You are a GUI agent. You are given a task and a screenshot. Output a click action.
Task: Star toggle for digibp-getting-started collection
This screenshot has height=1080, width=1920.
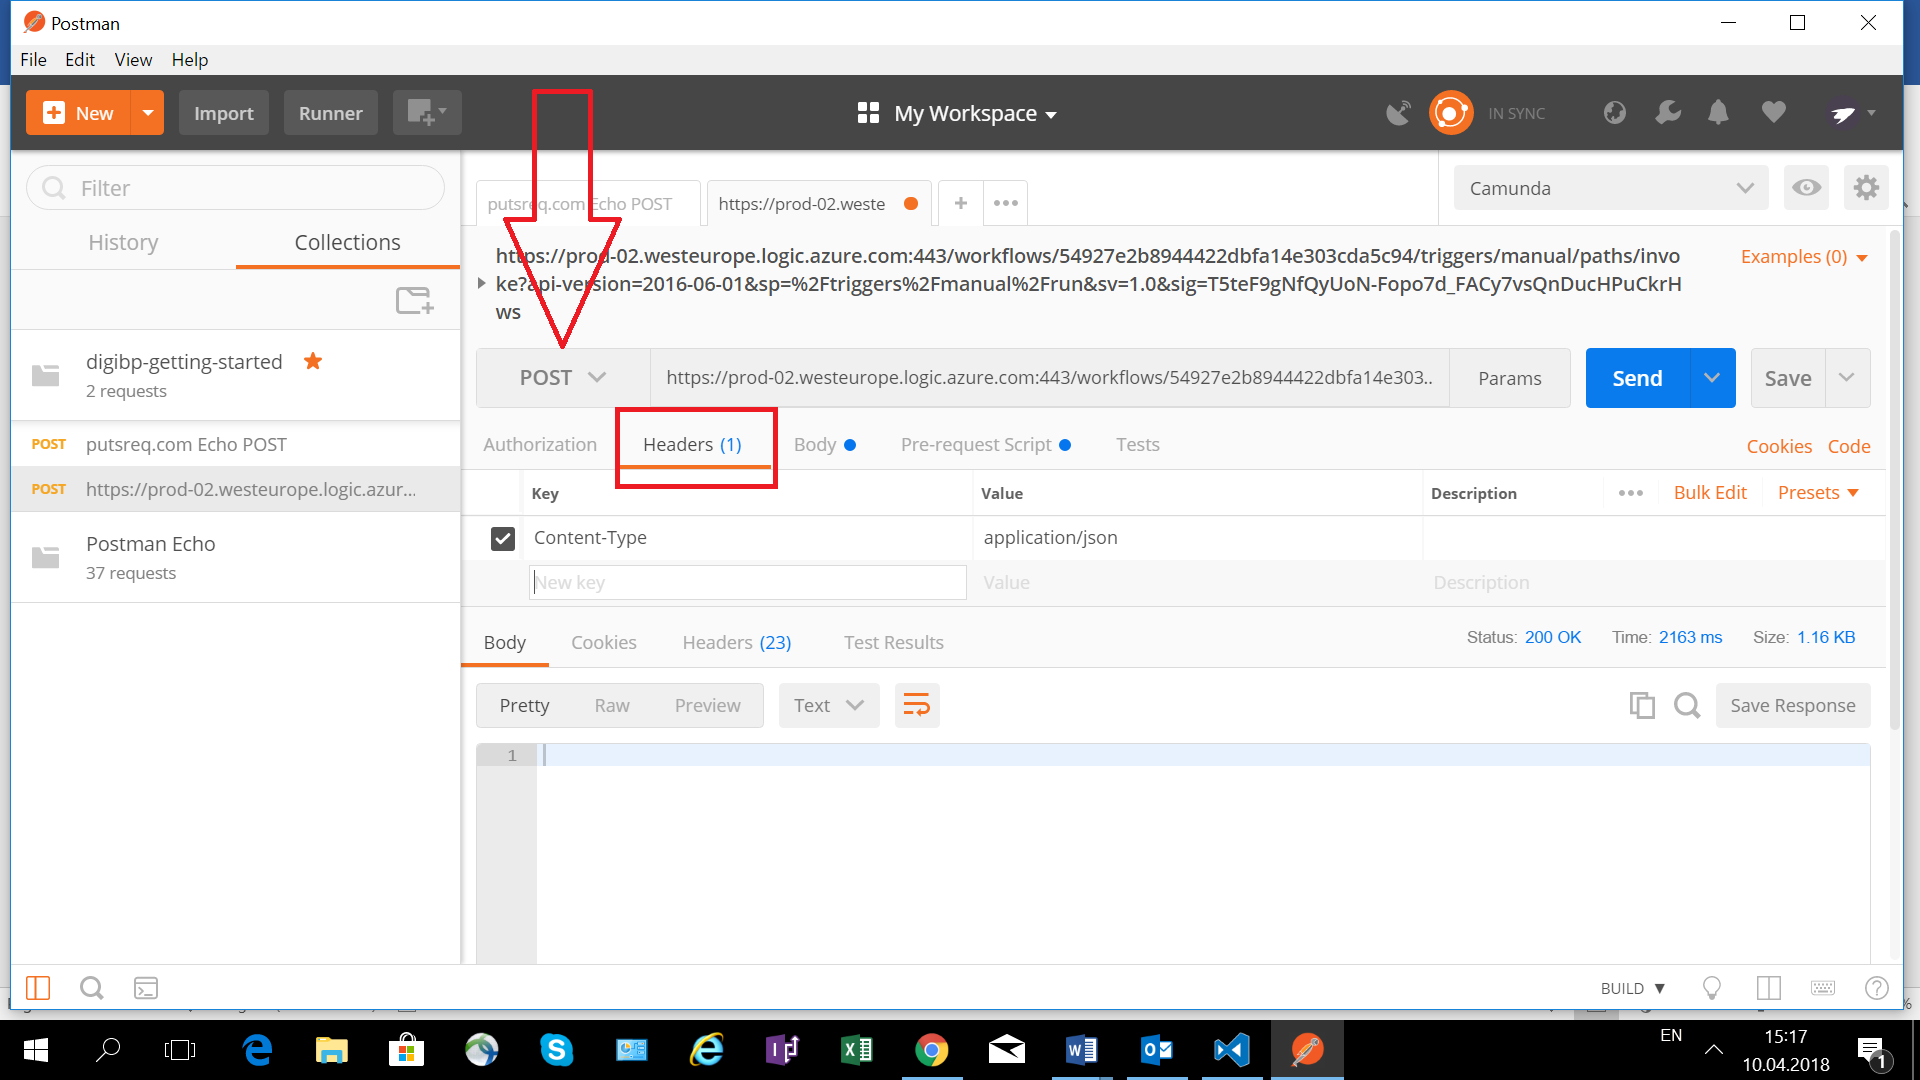coord(313,361)
